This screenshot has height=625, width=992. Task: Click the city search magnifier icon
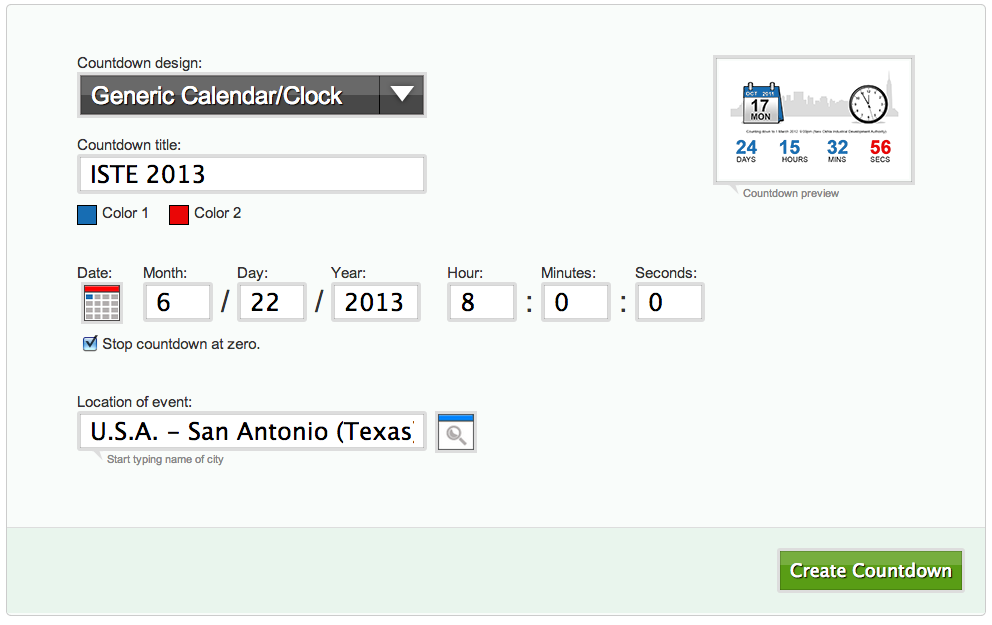[456, 432]
